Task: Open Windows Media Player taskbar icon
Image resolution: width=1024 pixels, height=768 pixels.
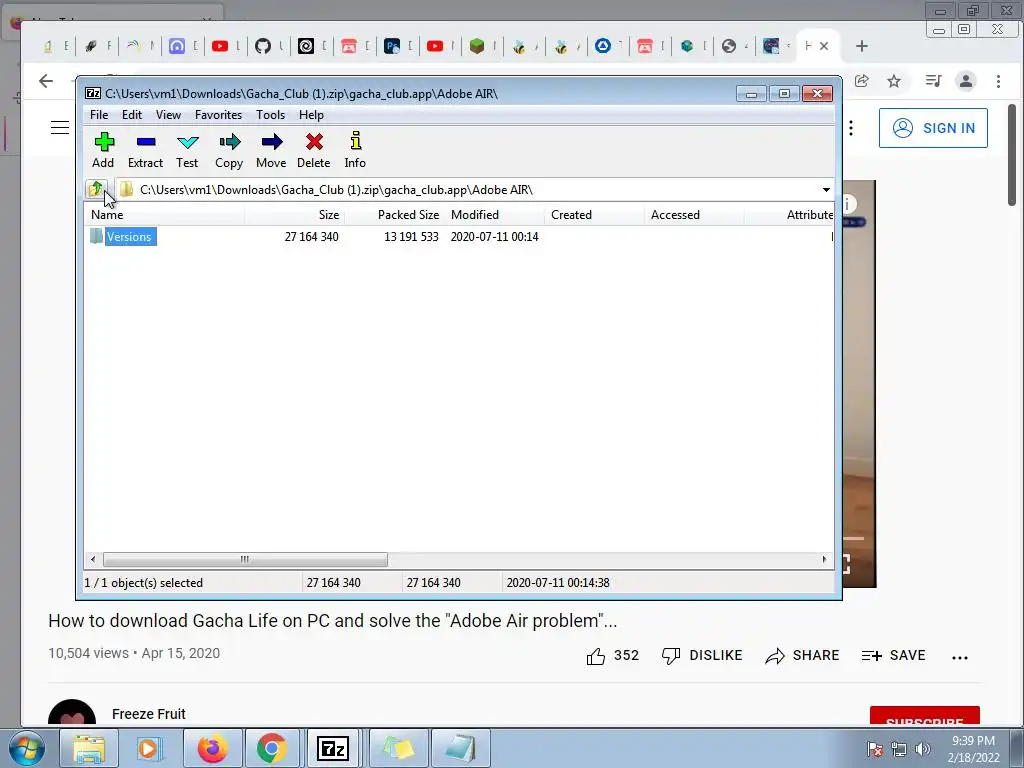Action: tap(149, 748)
